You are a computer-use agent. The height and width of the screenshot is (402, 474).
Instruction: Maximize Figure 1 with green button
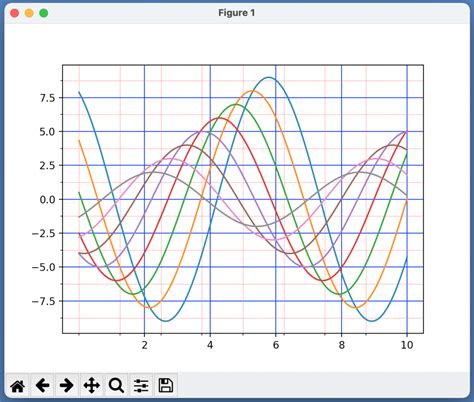pyautogui.click(x=44, y=13)
